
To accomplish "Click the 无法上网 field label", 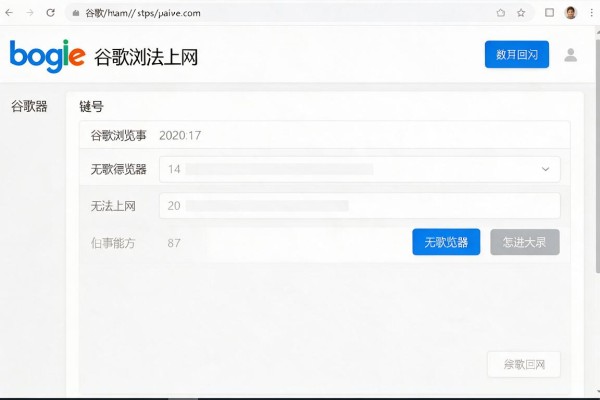I will [x=113, y=206].
